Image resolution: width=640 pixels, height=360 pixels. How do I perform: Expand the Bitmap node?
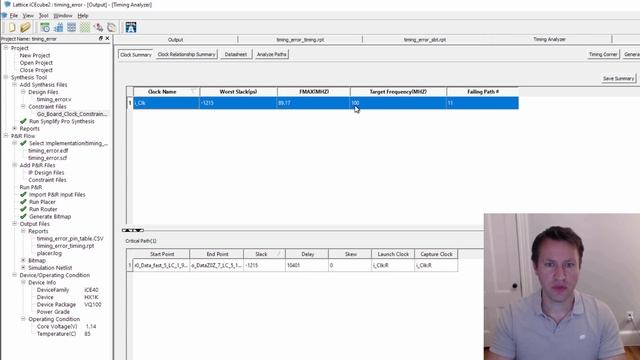[x=23, y=260]
